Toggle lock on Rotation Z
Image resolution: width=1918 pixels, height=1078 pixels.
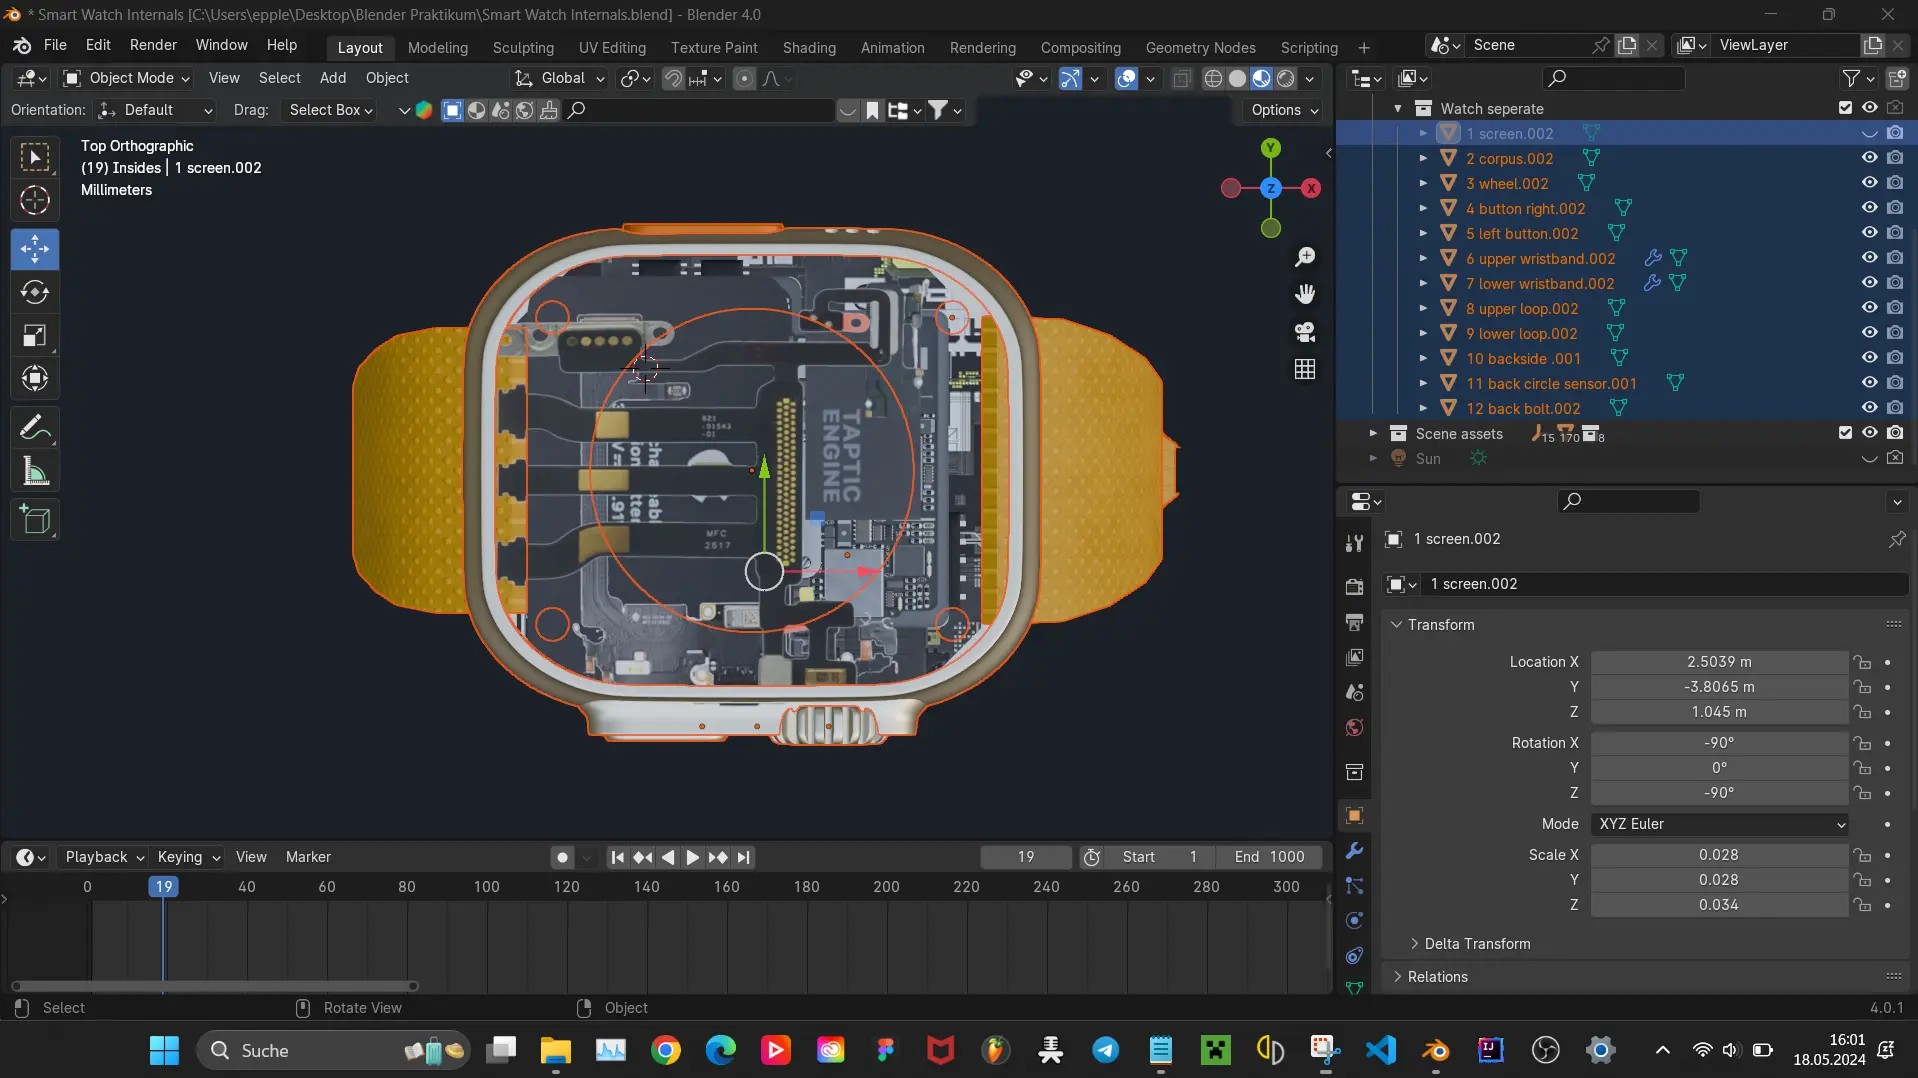pyautogui.click(x=1862, y=793)
